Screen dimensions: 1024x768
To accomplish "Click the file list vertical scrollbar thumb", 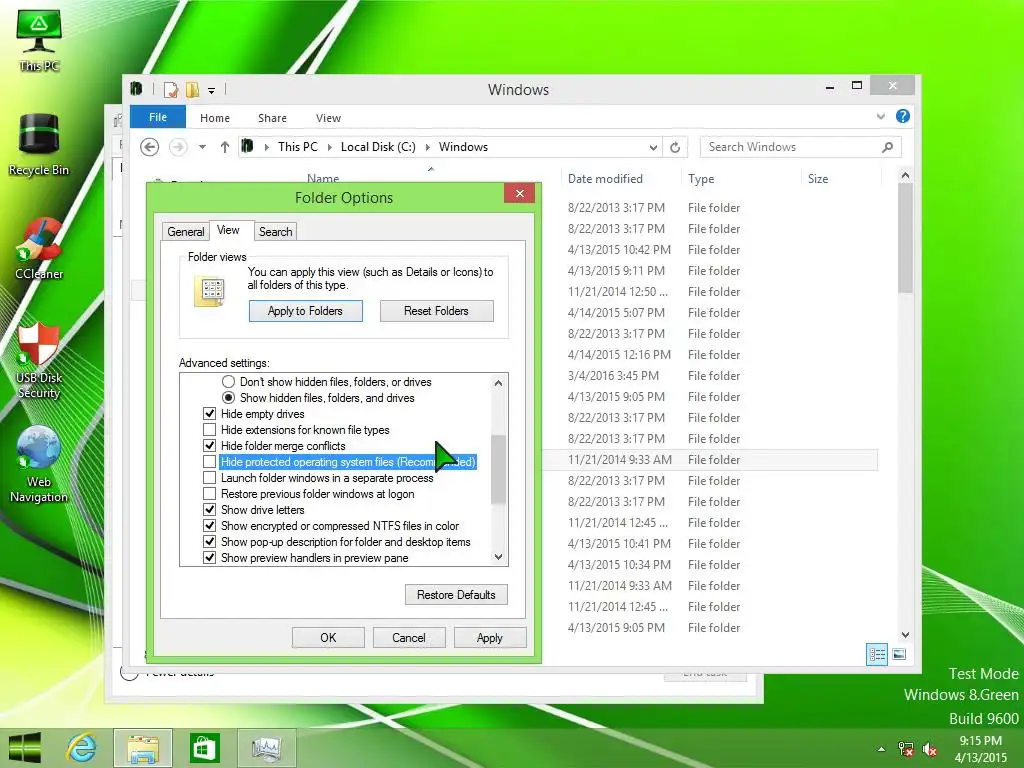I will [x=905, y=238].
